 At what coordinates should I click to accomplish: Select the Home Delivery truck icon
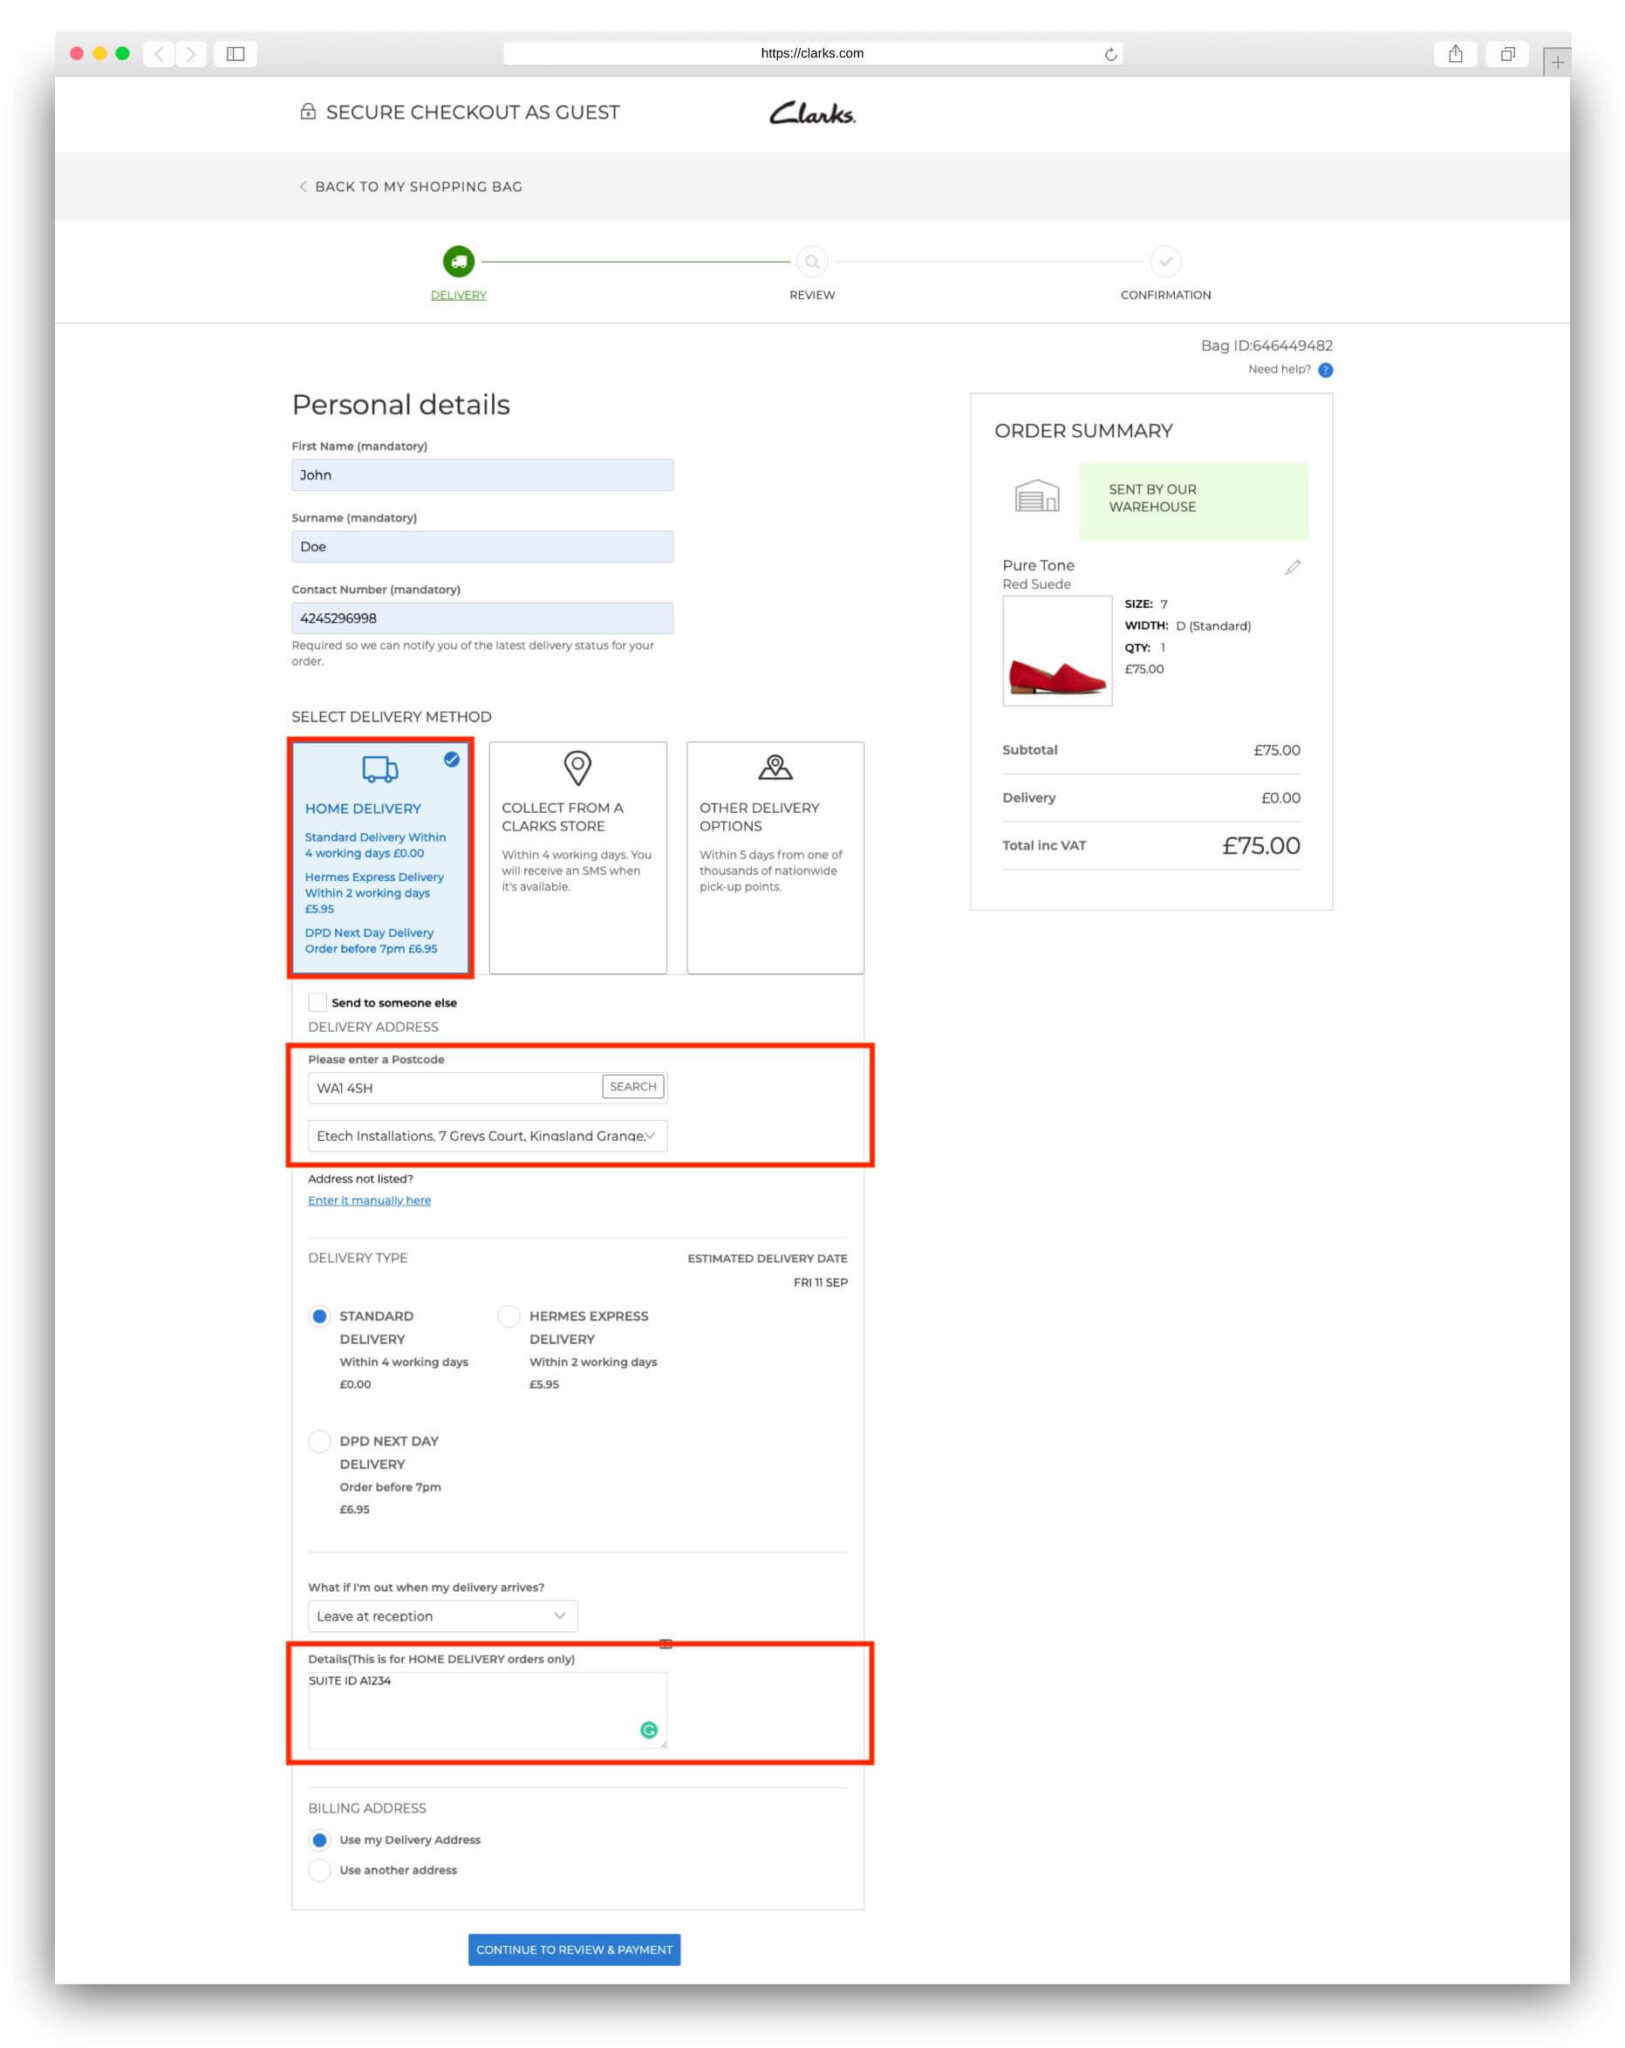pyautogui.click(x=377, y=770)
